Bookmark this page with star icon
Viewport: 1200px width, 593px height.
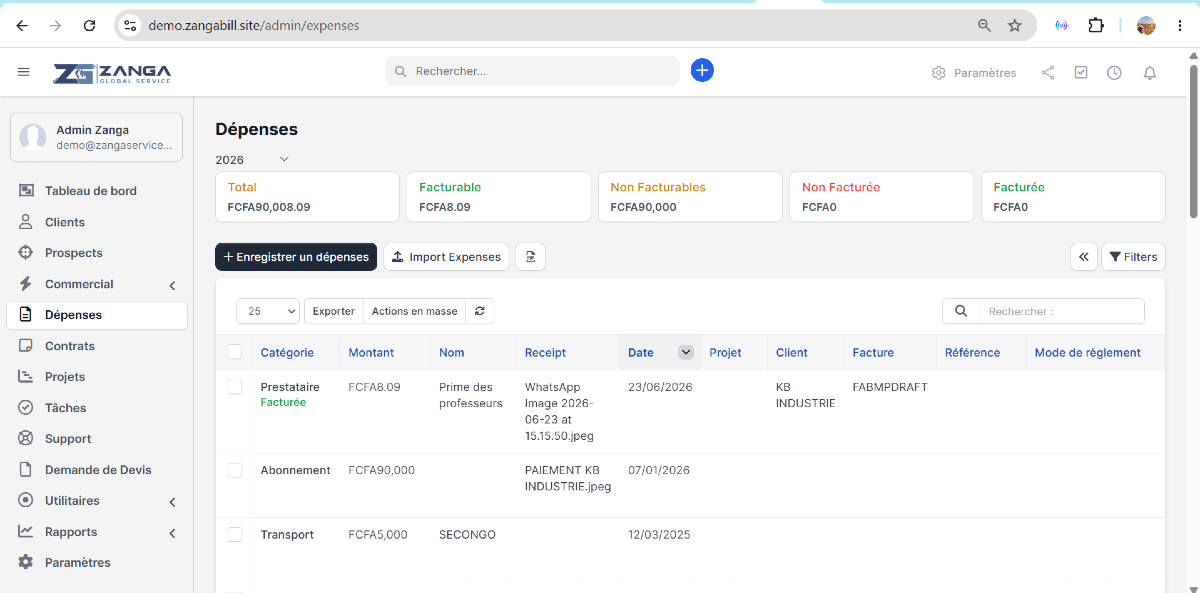pos(1015,25)
